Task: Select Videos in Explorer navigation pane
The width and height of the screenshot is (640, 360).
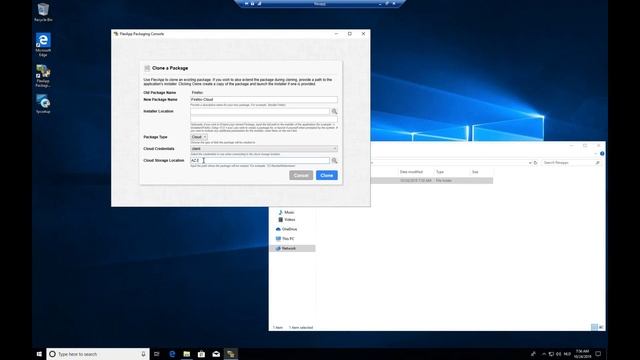Action: click(x=289, y=220)
